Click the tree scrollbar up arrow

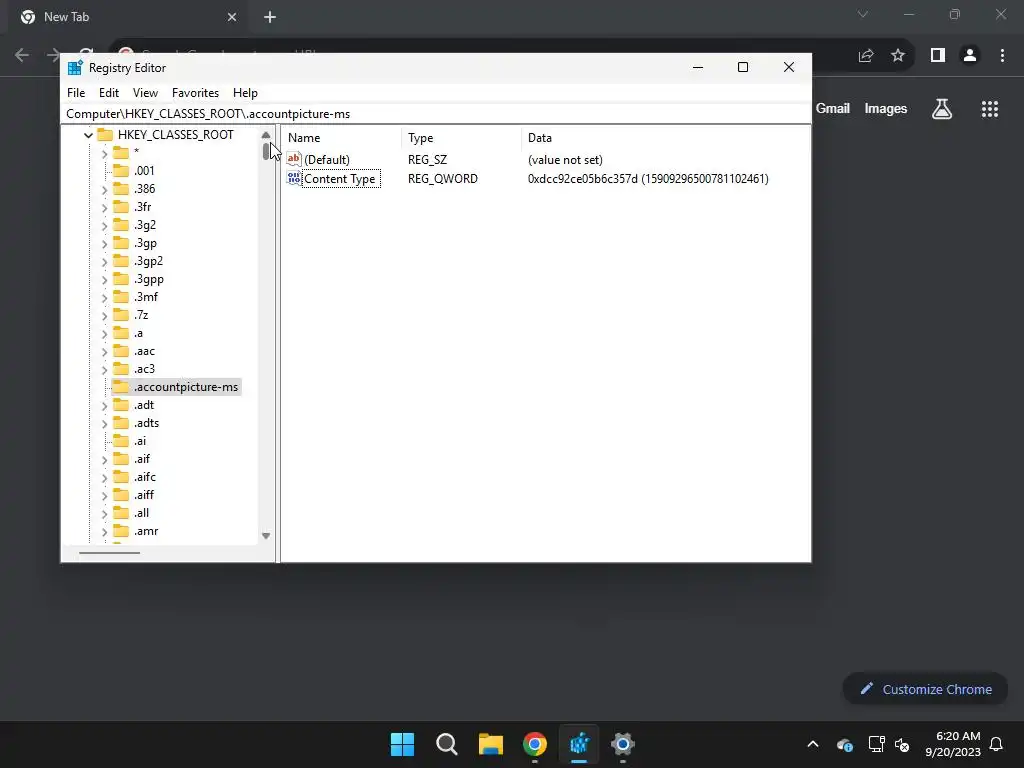tap(266, 135)
